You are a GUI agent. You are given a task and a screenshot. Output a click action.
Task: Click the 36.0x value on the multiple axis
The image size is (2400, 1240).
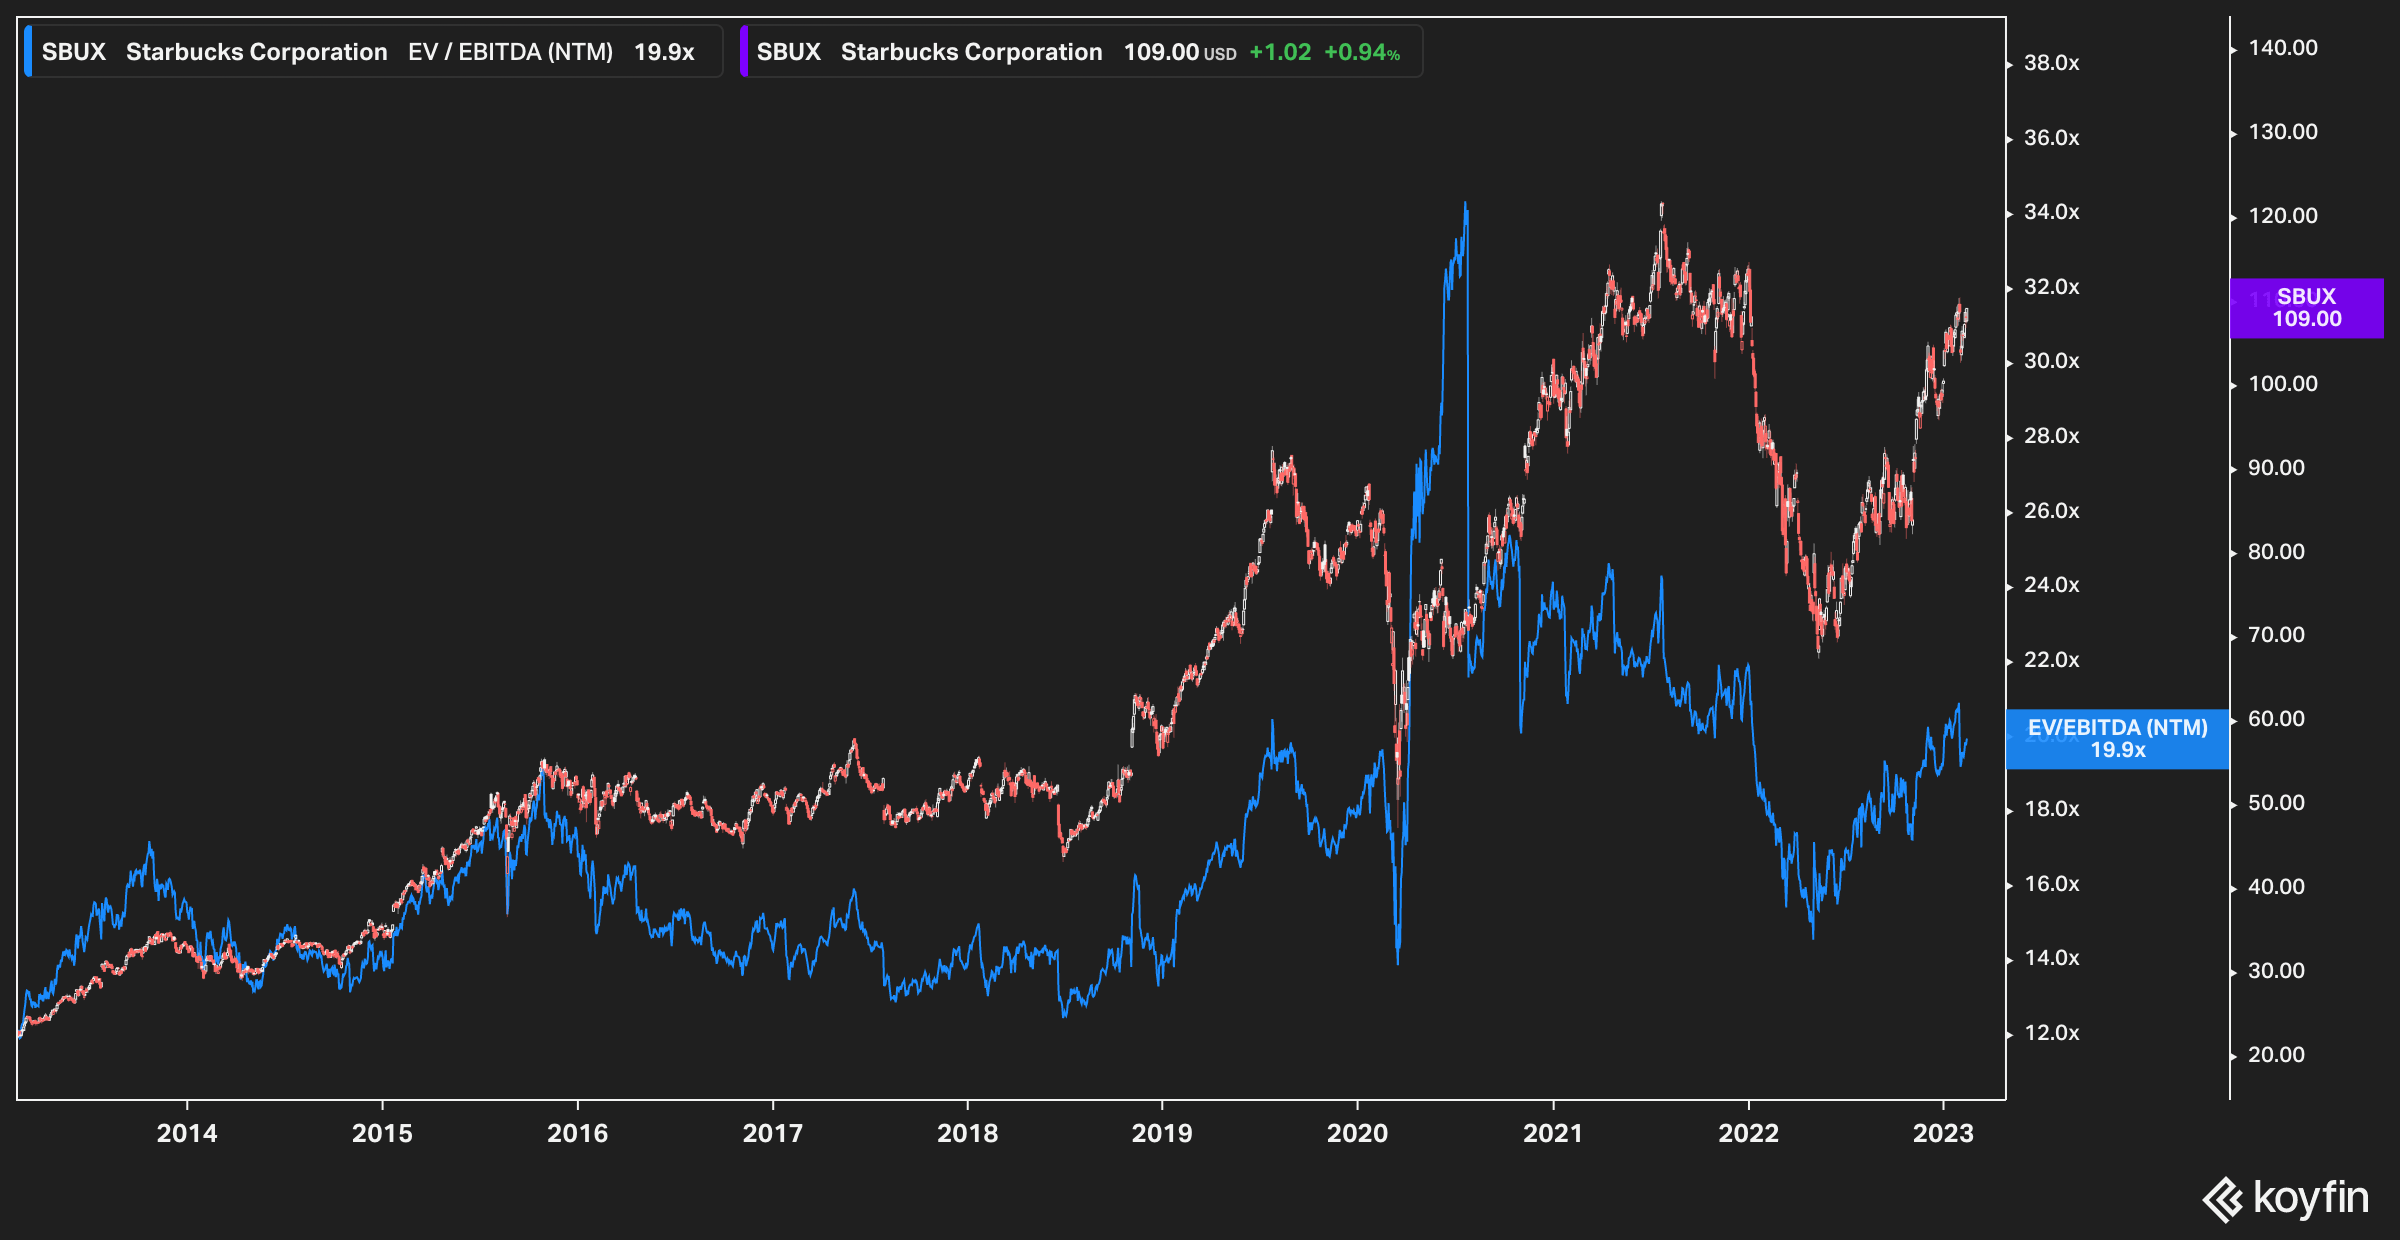[x=2051, y=138]
